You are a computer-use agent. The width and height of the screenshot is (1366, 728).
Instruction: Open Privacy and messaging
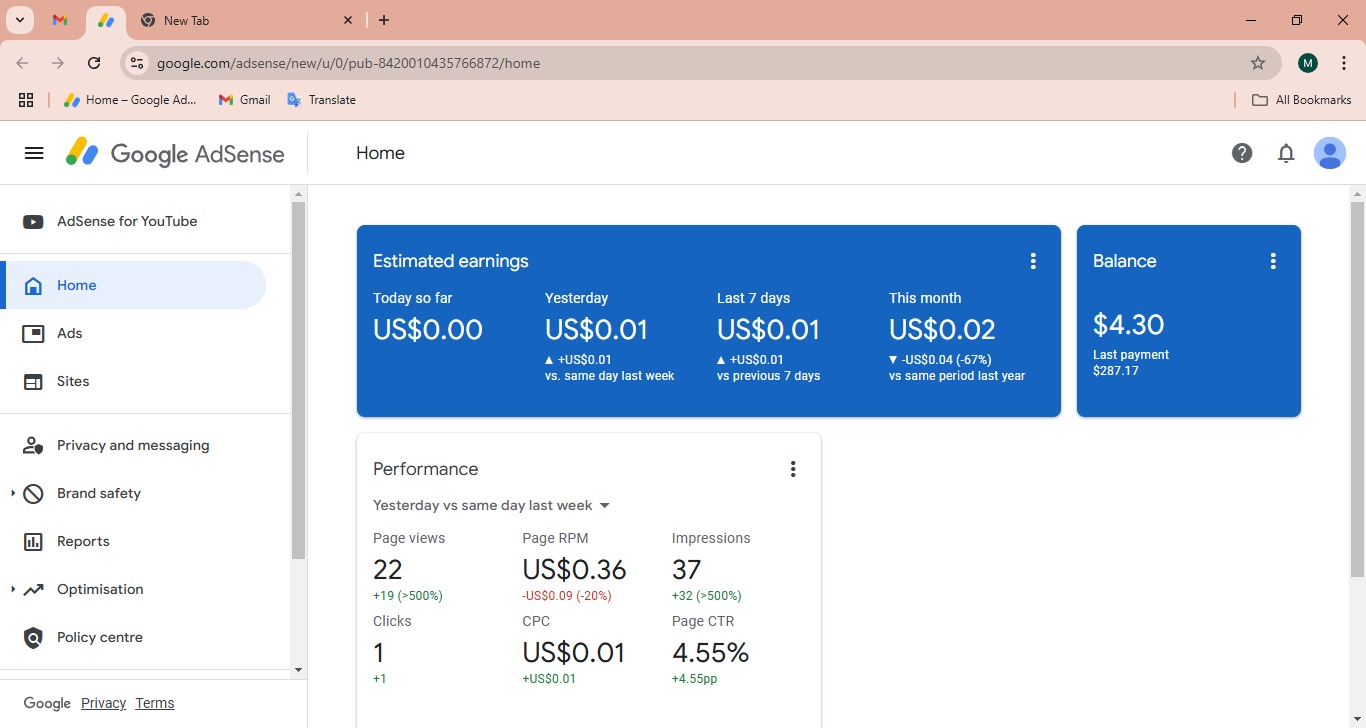coord(133,445)
